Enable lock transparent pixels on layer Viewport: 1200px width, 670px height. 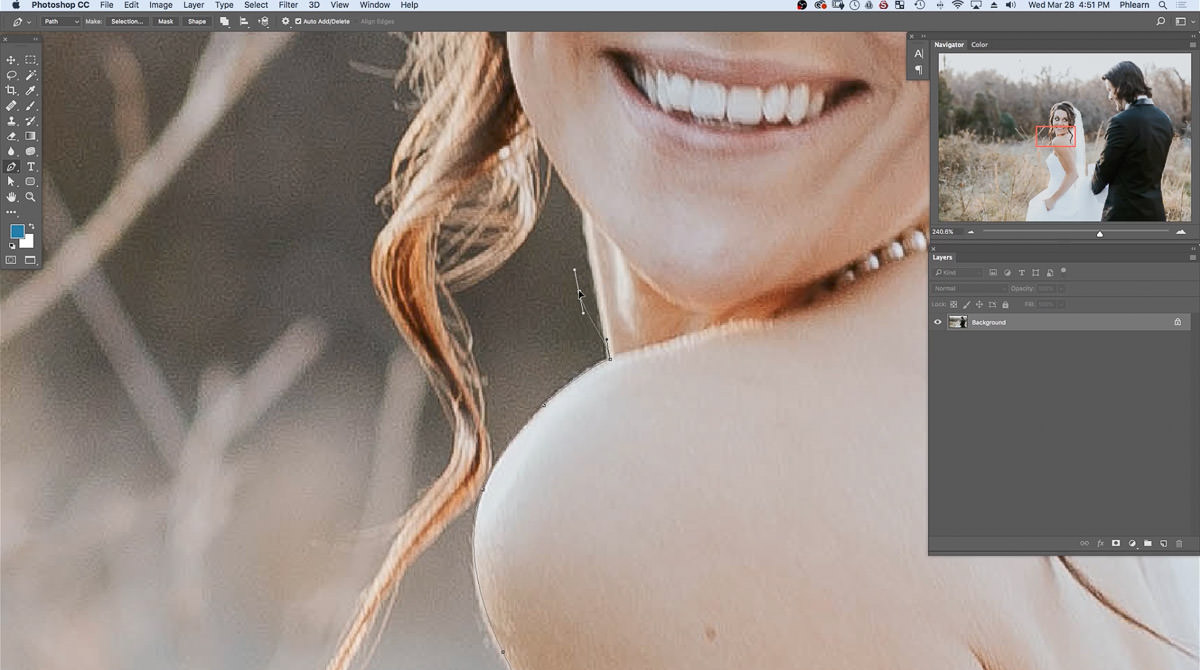point(954,304)
